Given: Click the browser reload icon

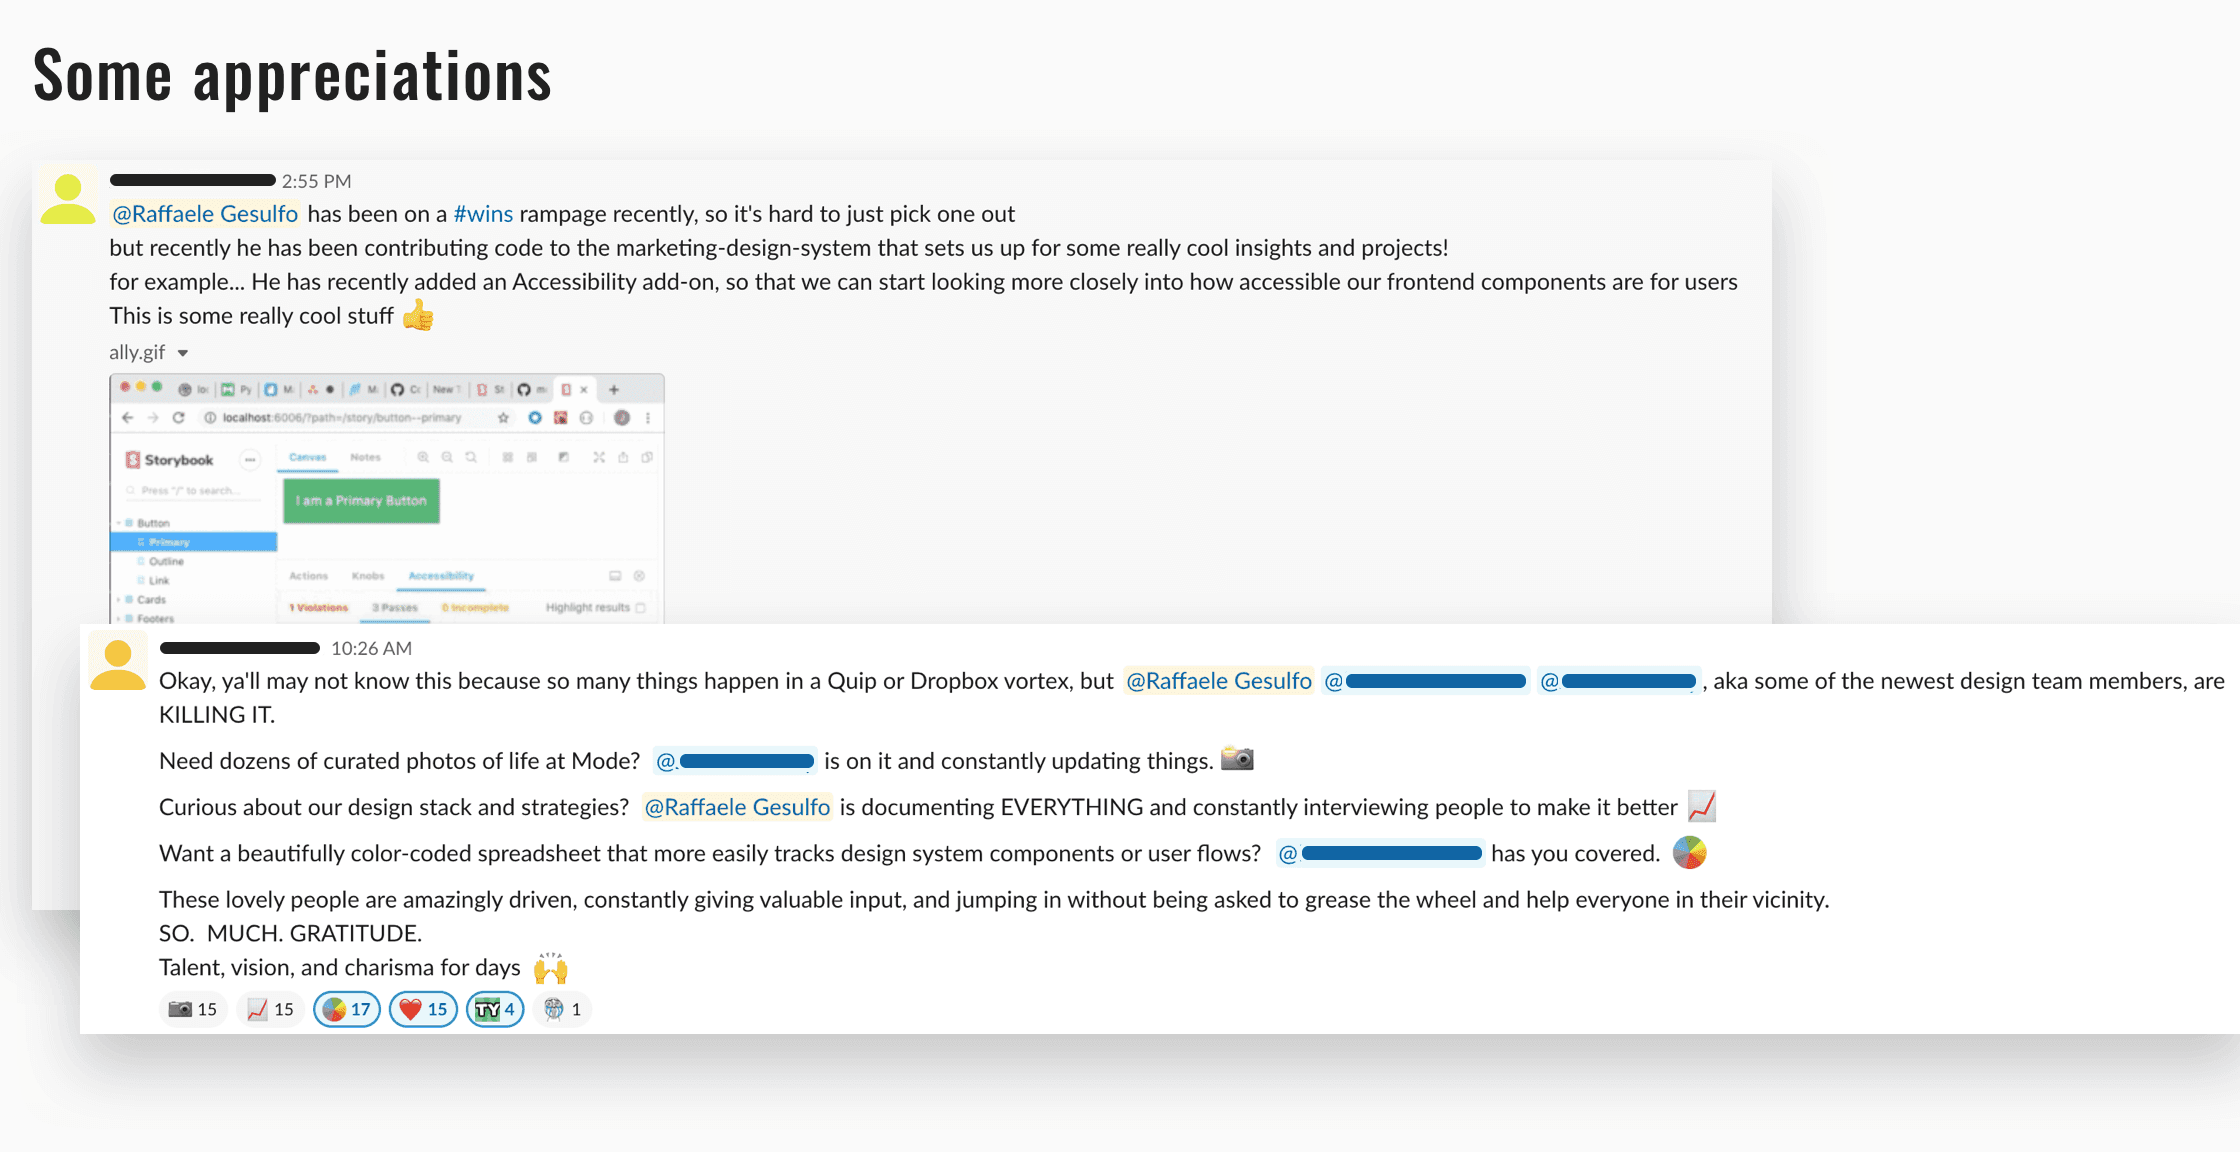Looking at the screenshot, I should [x=178, y=418].
